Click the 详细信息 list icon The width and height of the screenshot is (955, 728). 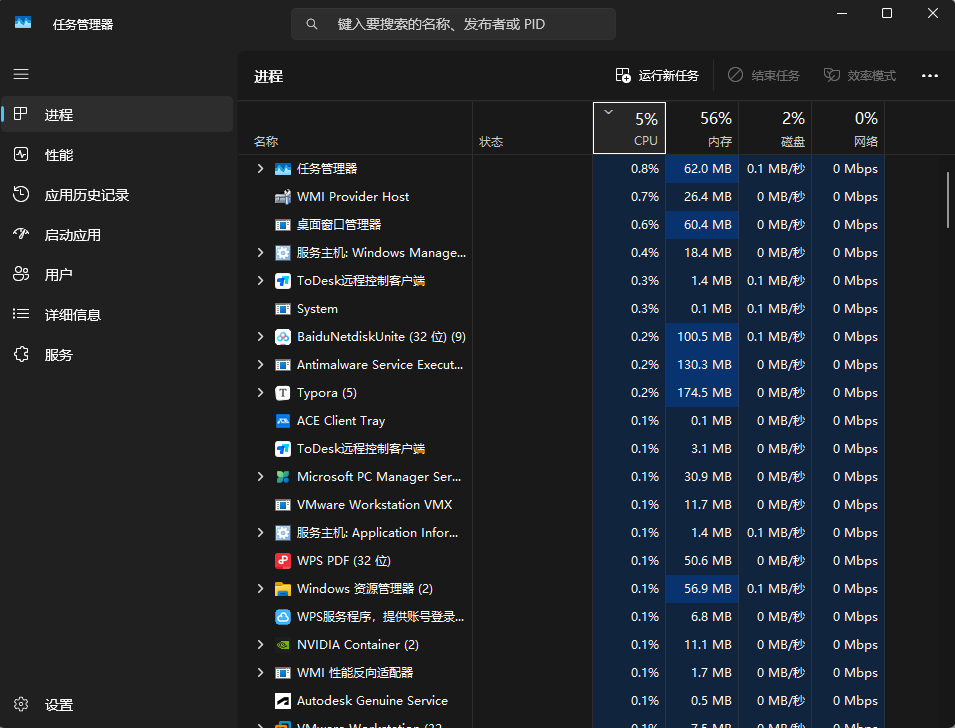21,314
